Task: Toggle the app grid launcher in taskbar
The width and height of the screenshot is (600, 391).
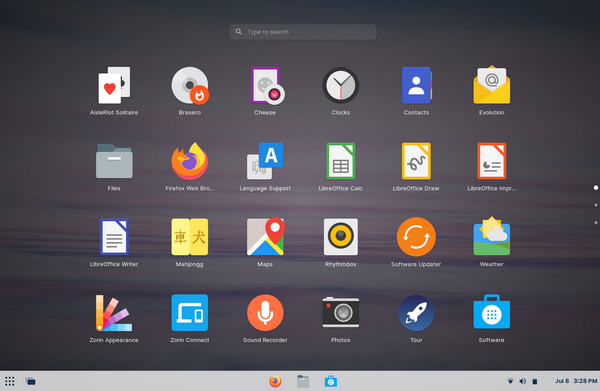Action: (x=10, y=381)
